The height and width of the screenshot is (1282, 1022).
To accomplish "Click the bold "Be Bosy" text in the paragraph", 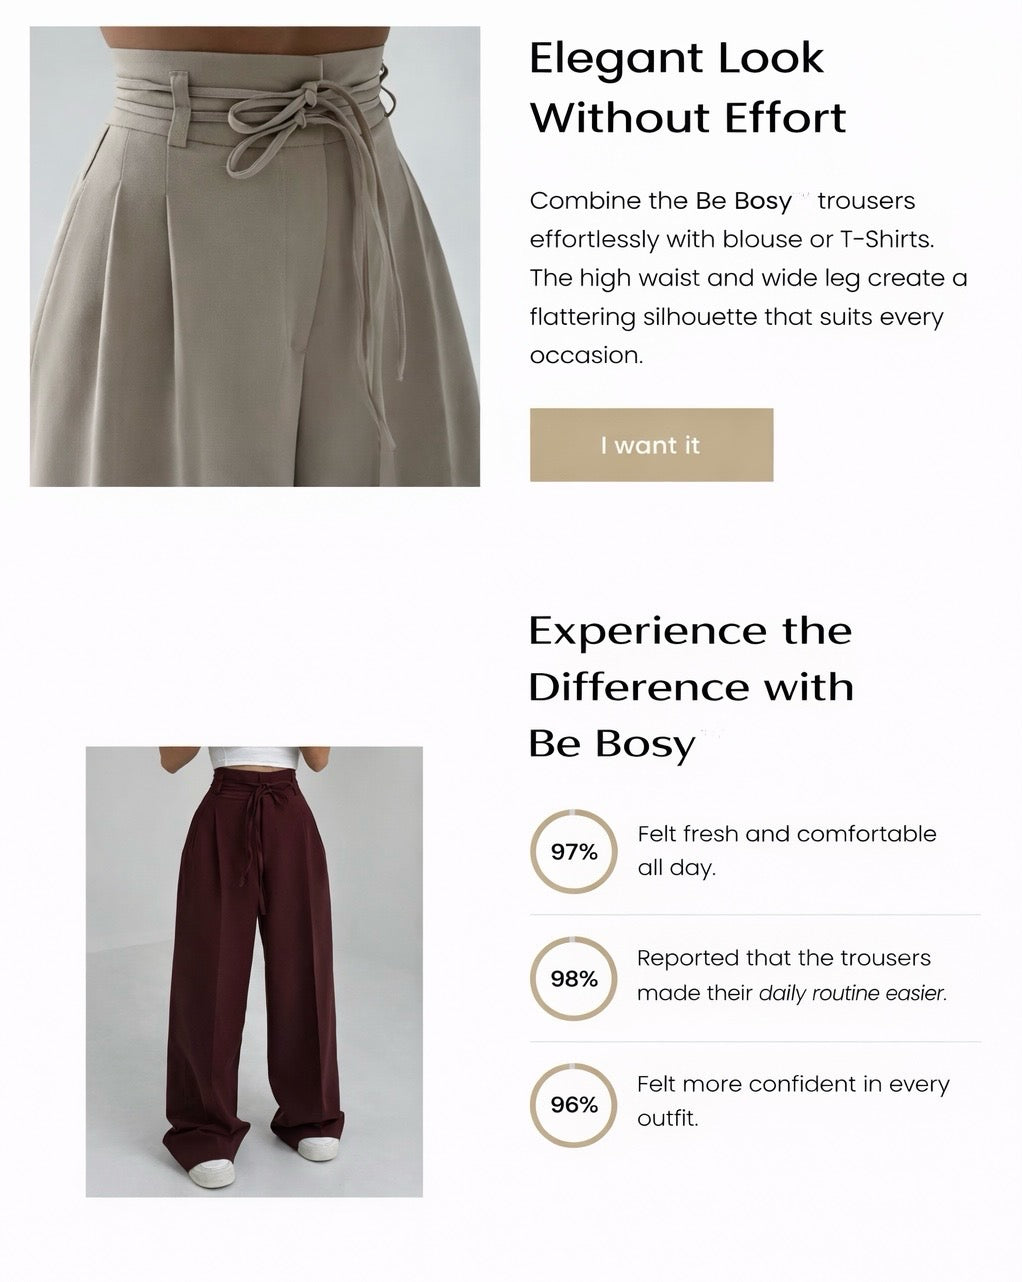I will [743, 201].
